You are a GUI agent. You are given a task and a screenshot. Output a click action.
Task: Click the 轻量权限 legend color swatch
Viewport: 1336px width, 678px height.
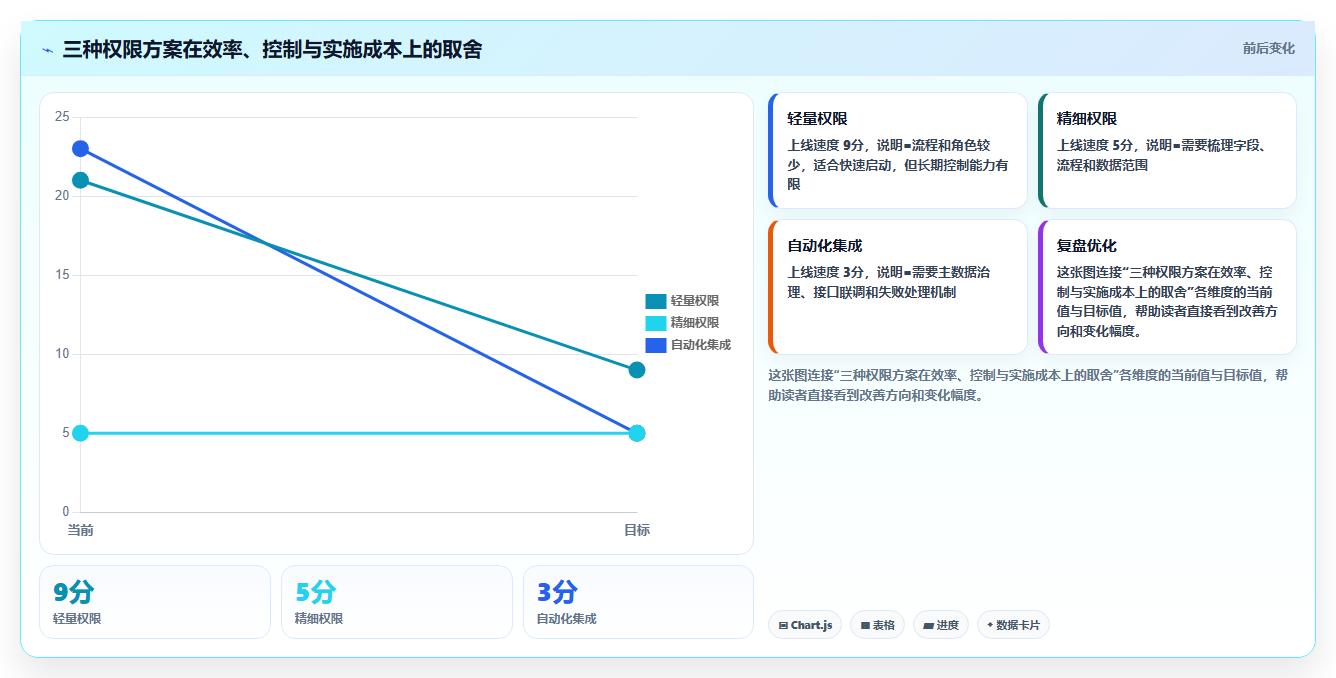coord(656,301)
